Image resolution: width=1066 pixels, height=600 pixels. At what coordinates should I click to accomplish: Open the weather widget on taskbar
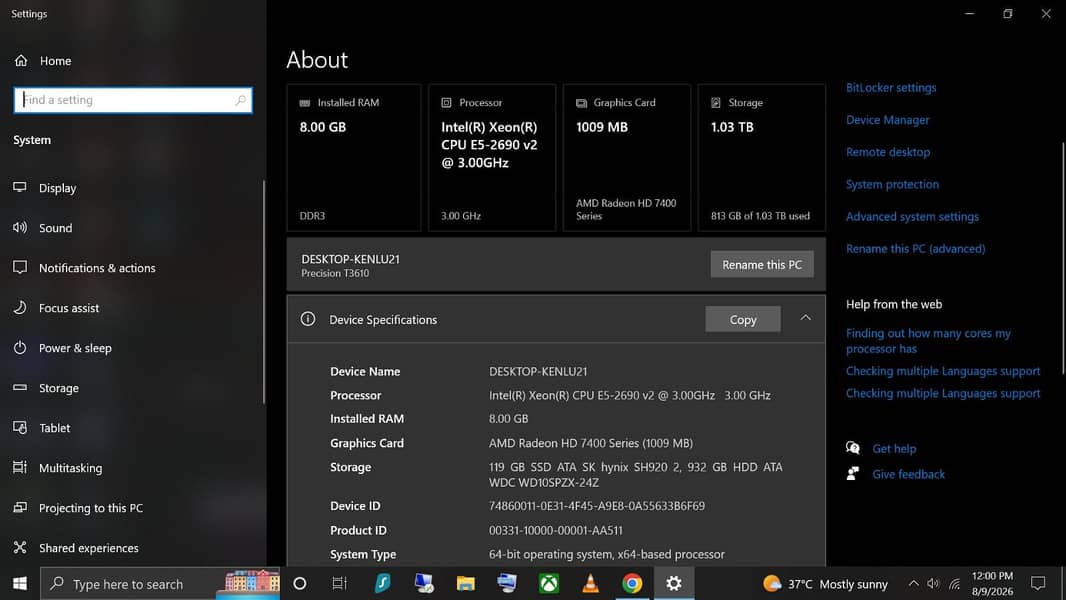[825, 584]
